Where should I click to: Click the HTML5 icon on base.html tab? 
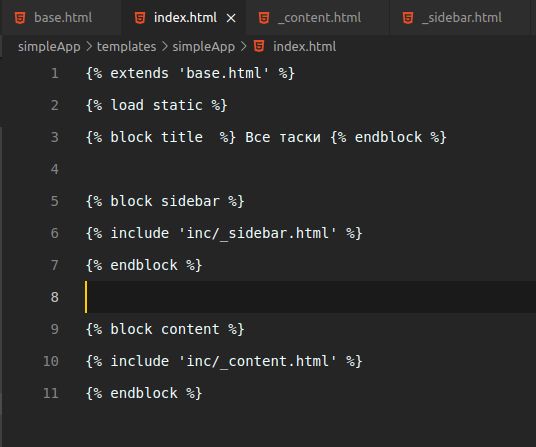click(20, 18)
